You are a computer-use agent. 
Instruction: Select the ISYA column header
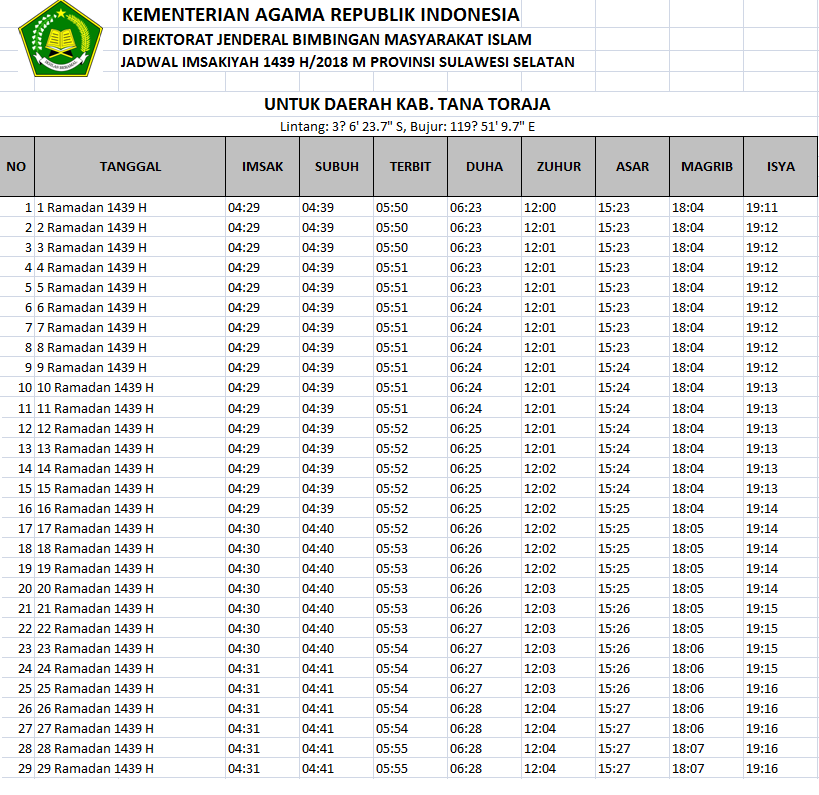780,167
